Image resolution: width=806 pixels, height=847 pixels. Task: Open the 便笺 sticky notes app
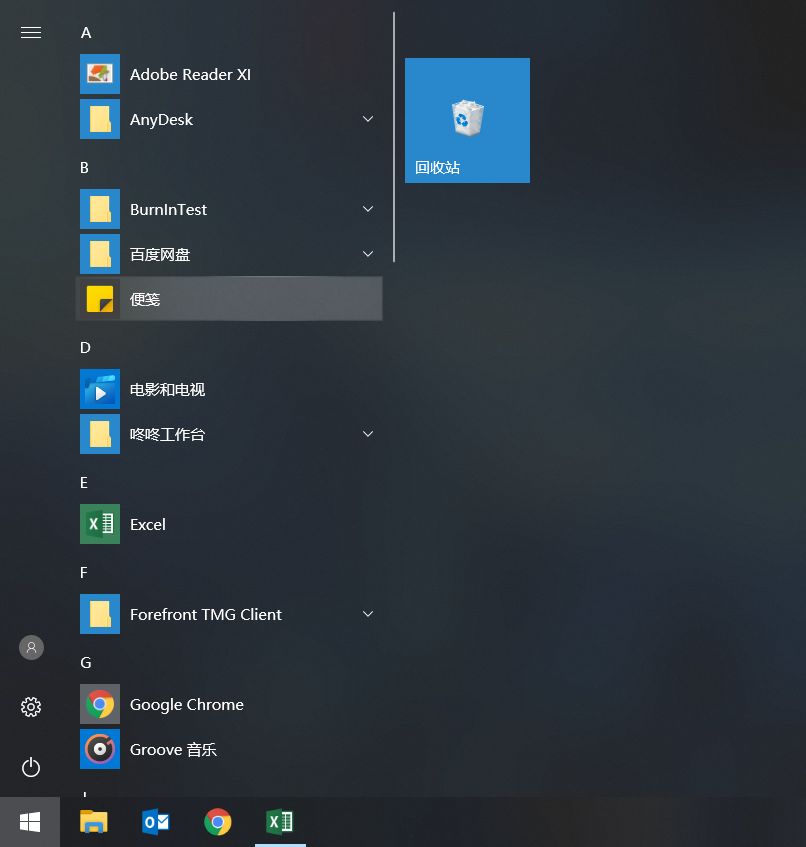pyautogui.click(x=145, y=299)
